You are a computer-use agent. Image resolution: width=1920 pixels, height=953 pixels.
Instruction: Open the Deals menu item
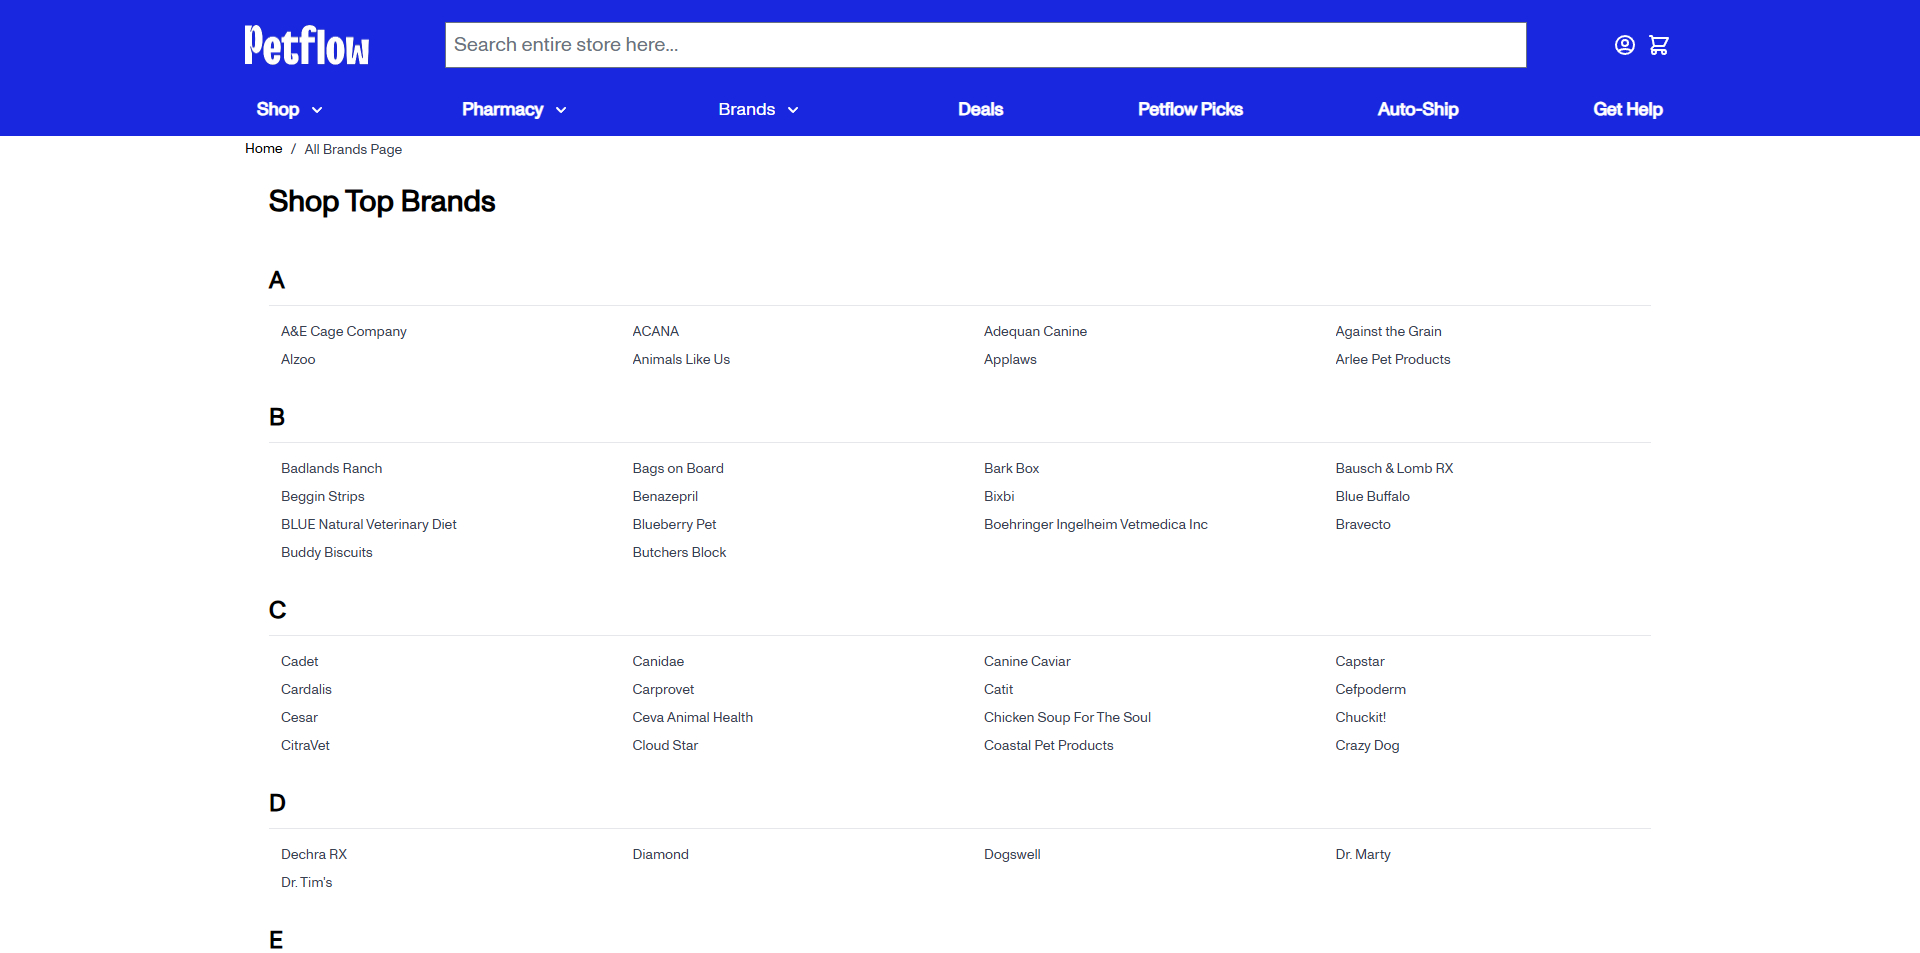pos(980,110)
